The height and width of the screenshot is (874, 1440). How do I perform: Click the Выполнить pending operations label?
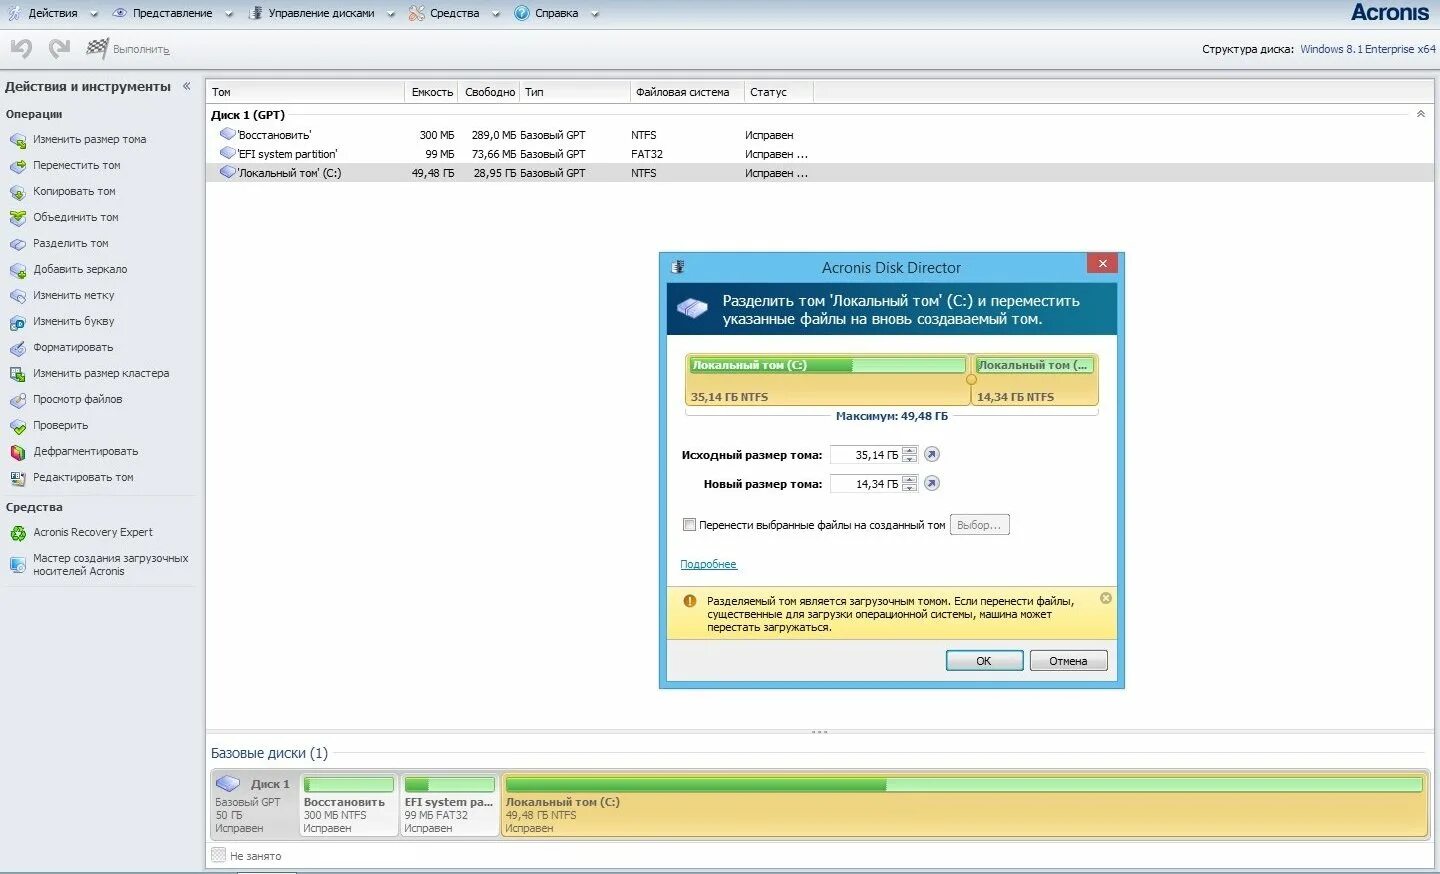(141, 49)
